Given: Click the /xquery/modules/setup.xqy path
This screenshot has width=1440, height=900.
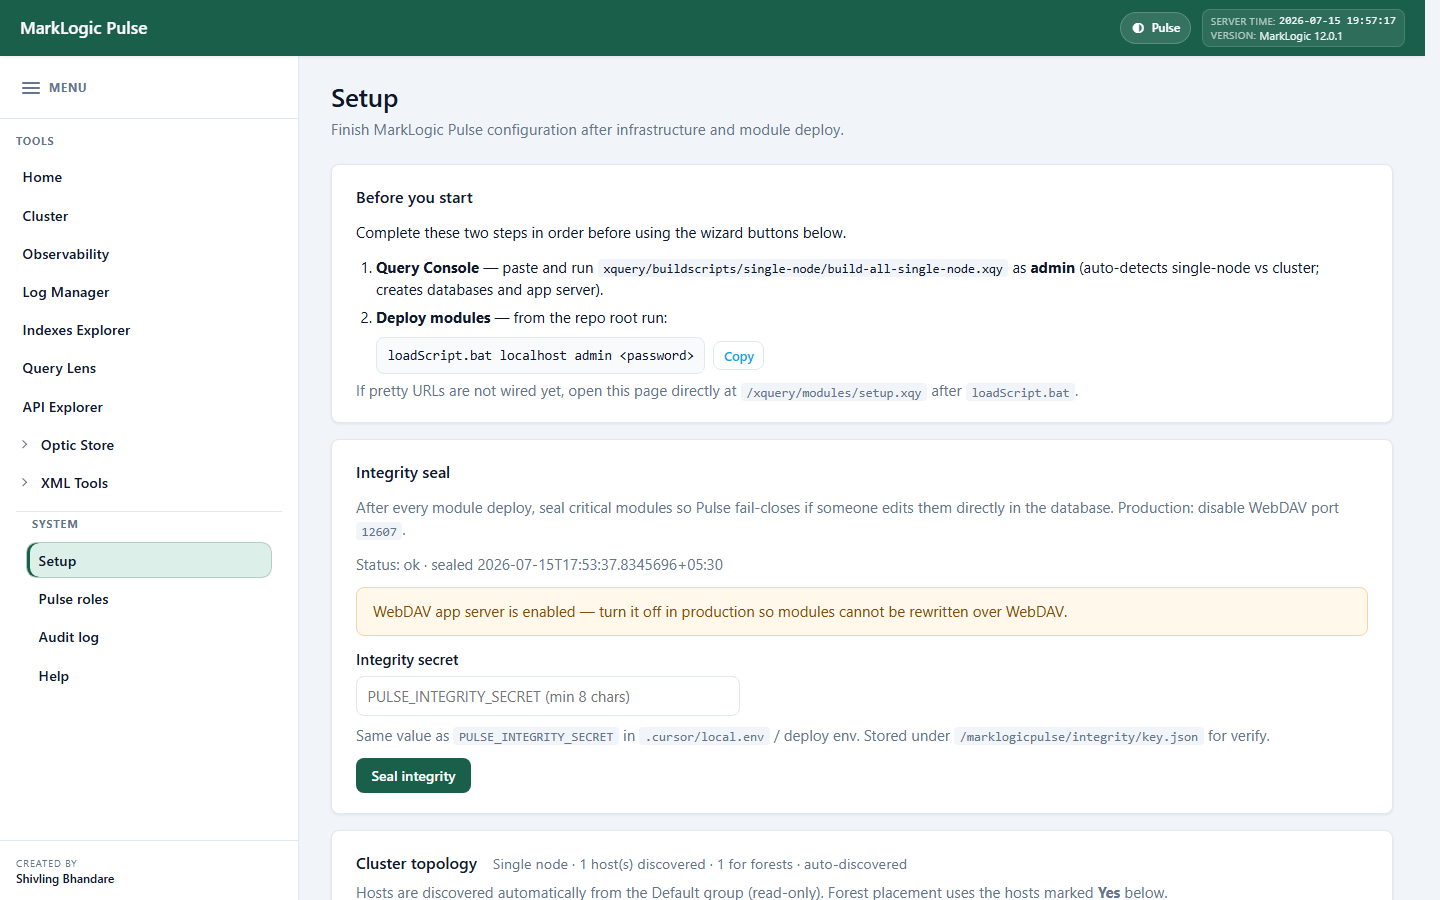Looking at the screenshot, I should pos(833,392).
